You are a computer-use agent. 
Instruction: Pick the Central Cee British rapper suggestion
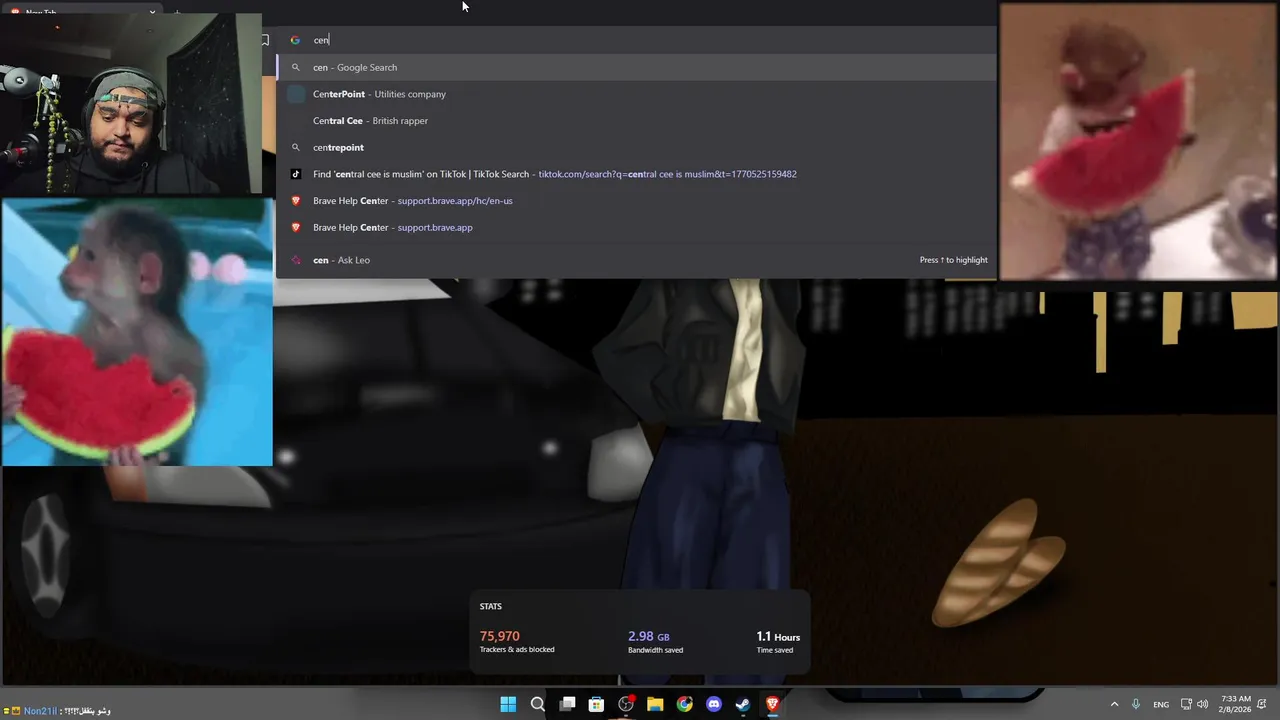point(637,121)
